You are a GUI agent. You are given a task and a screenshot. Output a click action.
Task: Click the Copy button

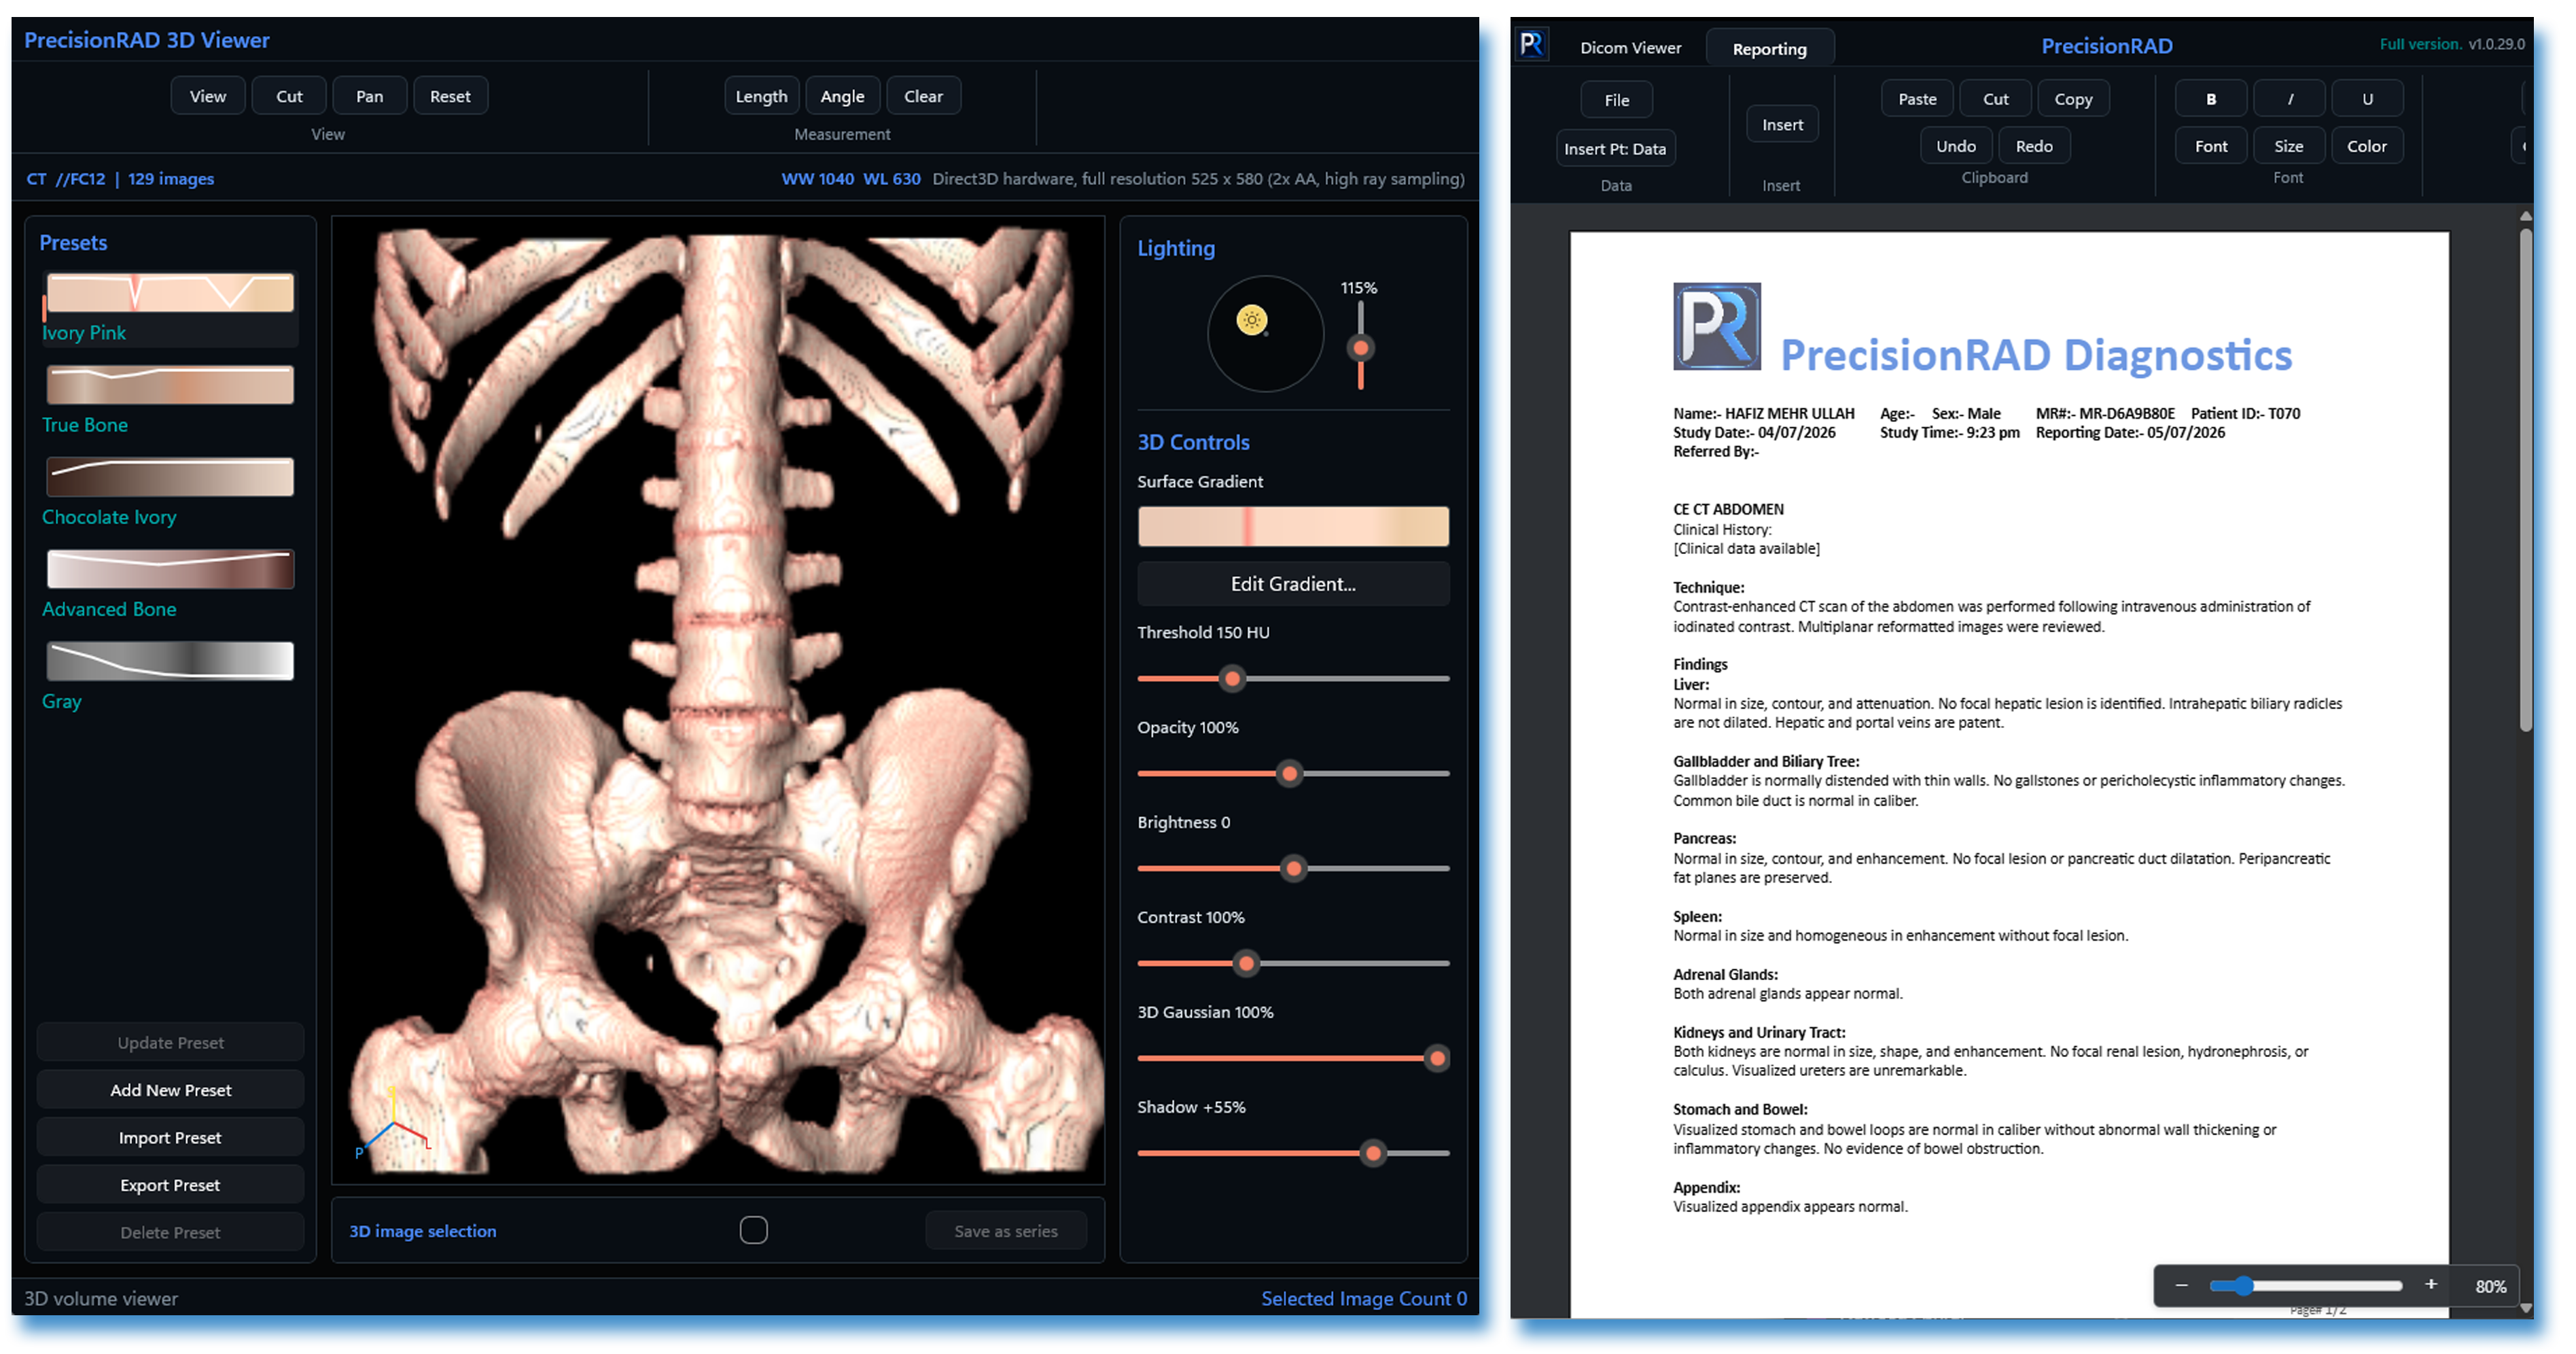click(x=2073, y=99)
